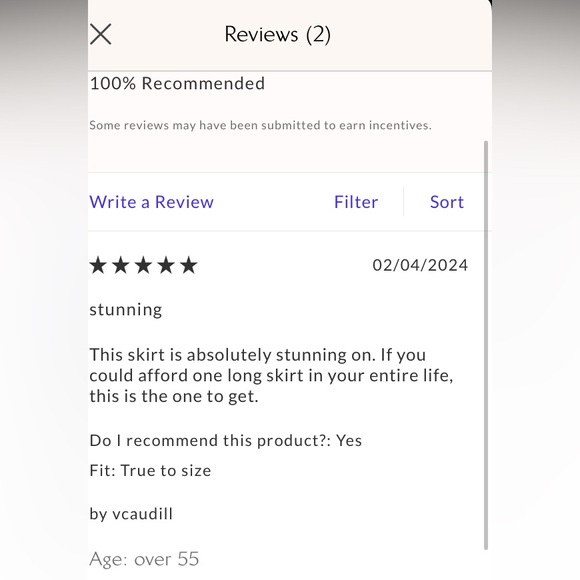The height and width of the screenshot is (580, 580).
Task: Click the second star of the rating
Action: 121,265
